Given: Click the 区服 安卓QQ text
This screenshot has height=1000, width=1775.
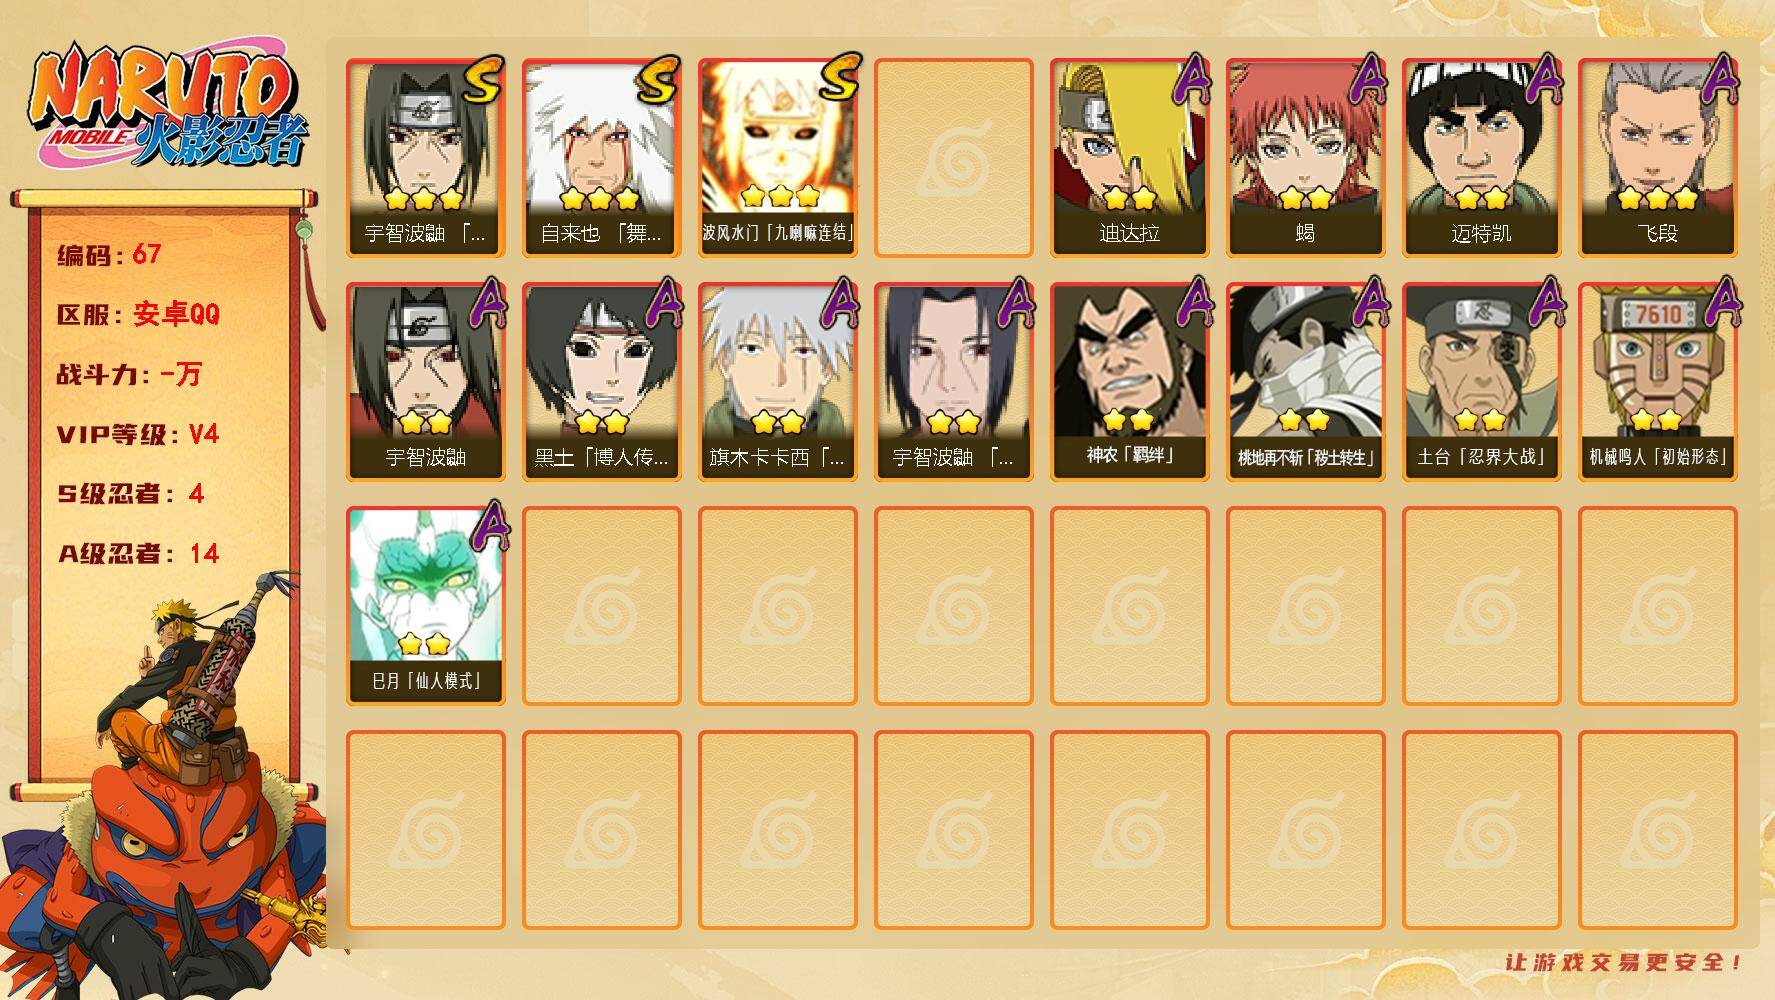Looking at the screenshot, I should click(138, 314).
